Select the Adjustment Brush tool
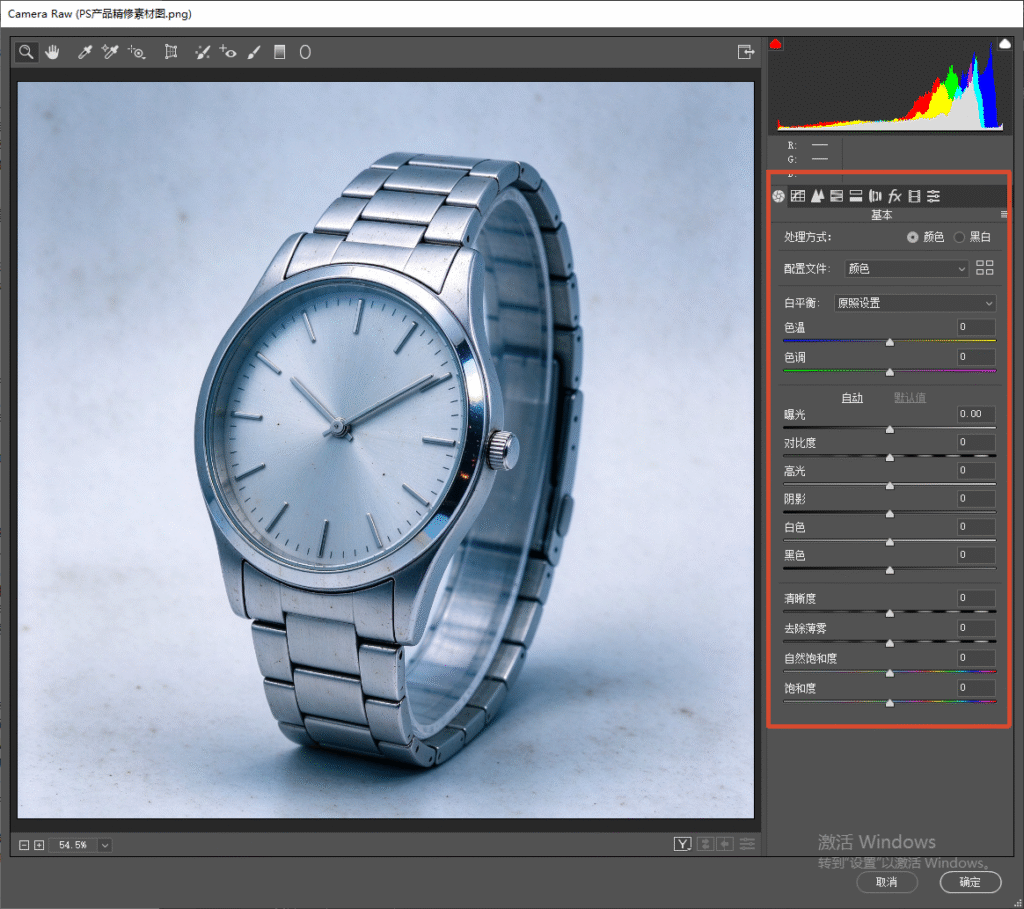The height and width of the screenshot is (909, 1024). point(254,52)
